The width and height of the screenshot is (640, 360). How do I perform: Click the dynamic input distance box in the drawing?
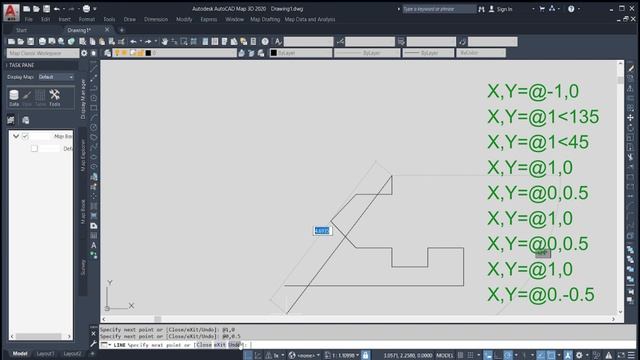322,231
